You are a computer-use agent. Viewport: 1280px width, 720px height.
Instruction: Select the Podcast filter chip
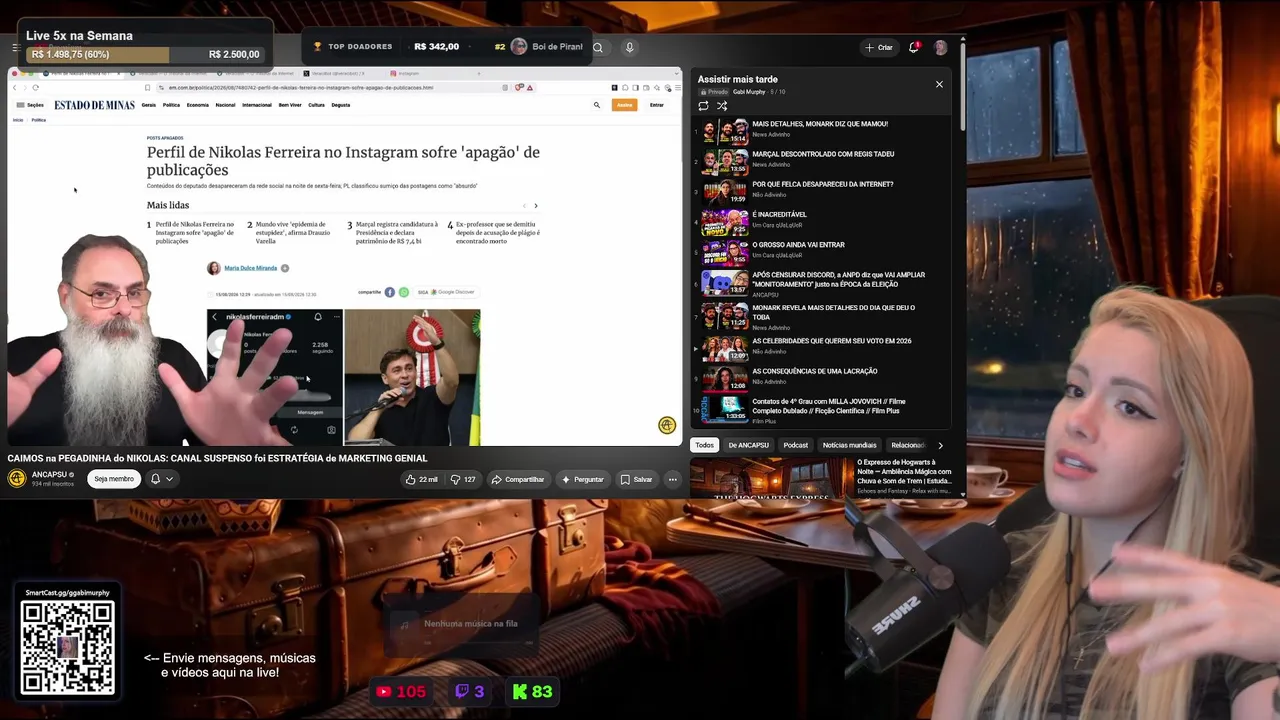coord(795,445)
